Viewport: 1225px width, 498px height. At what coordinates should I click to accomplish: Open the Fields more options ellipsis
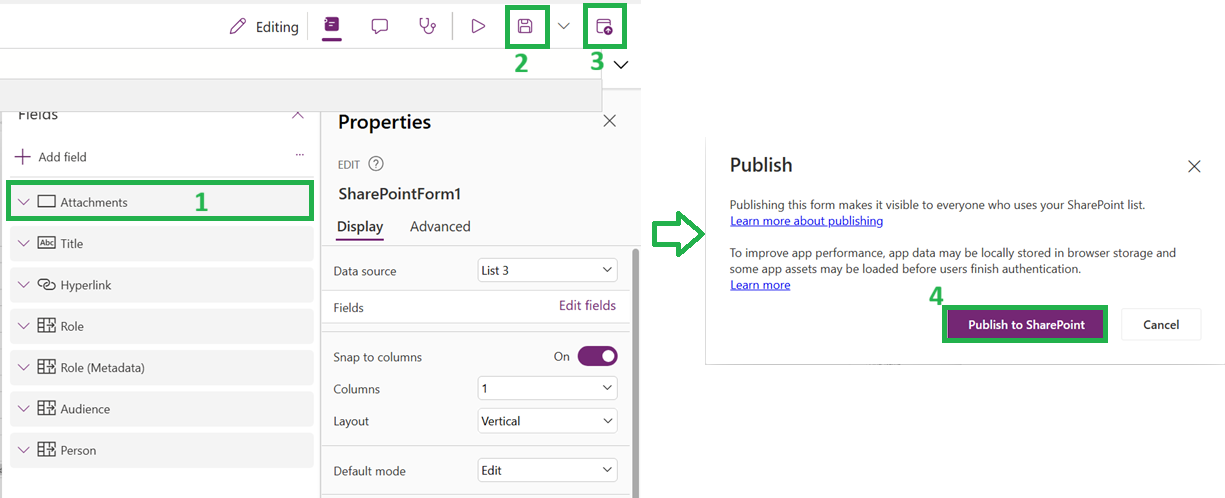tap(299, 156)
